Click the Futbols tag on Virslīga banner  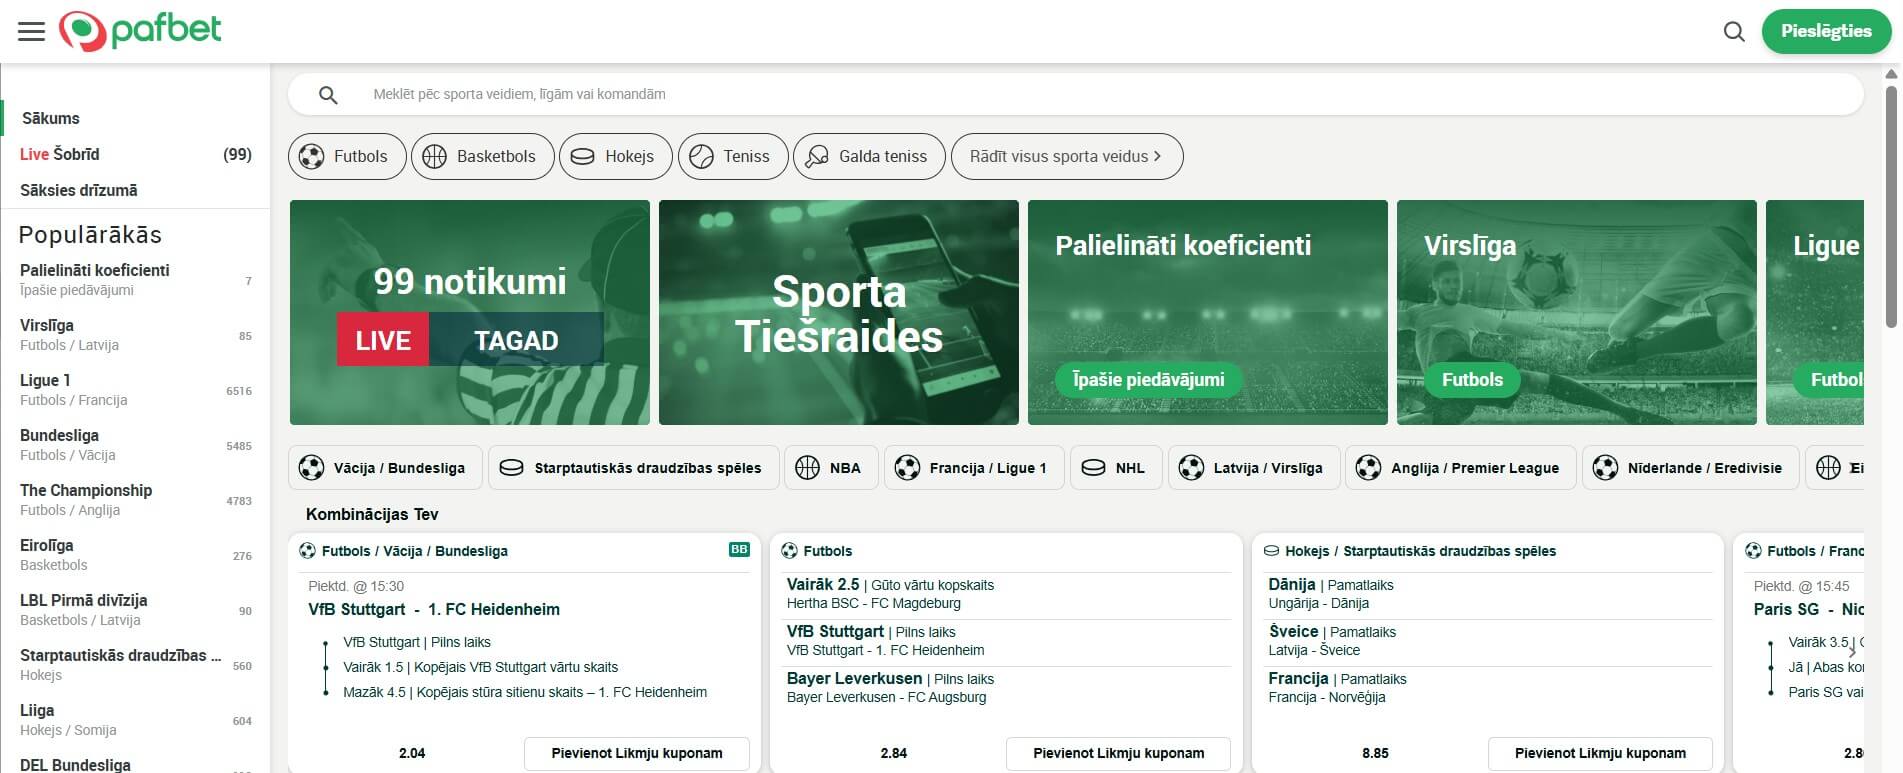point(1472,380)
